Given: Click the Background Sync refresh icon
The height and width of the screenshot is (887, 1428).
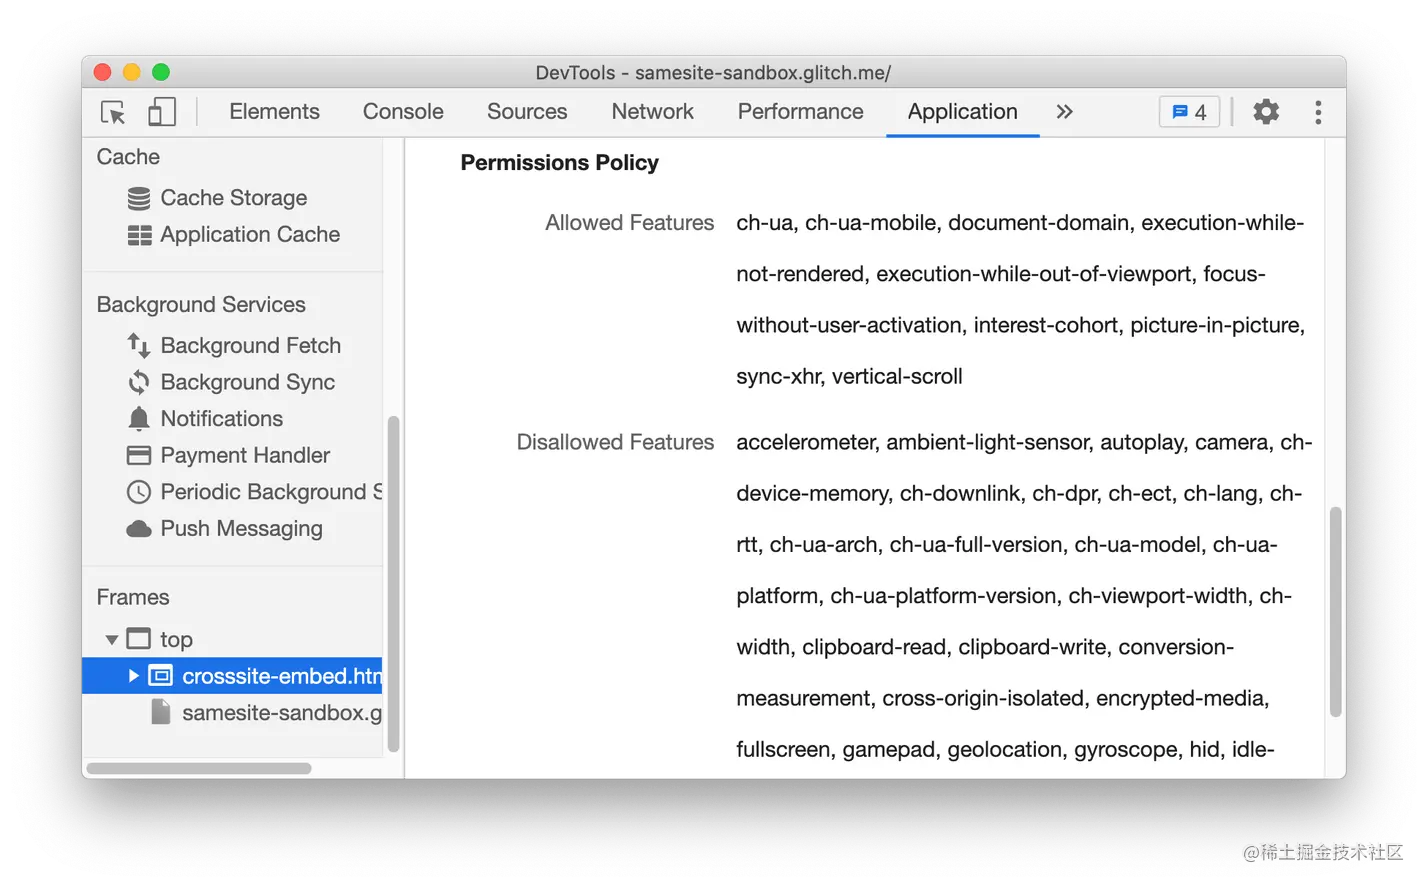Looking at the screenshot, I should (x=139, y=382).
